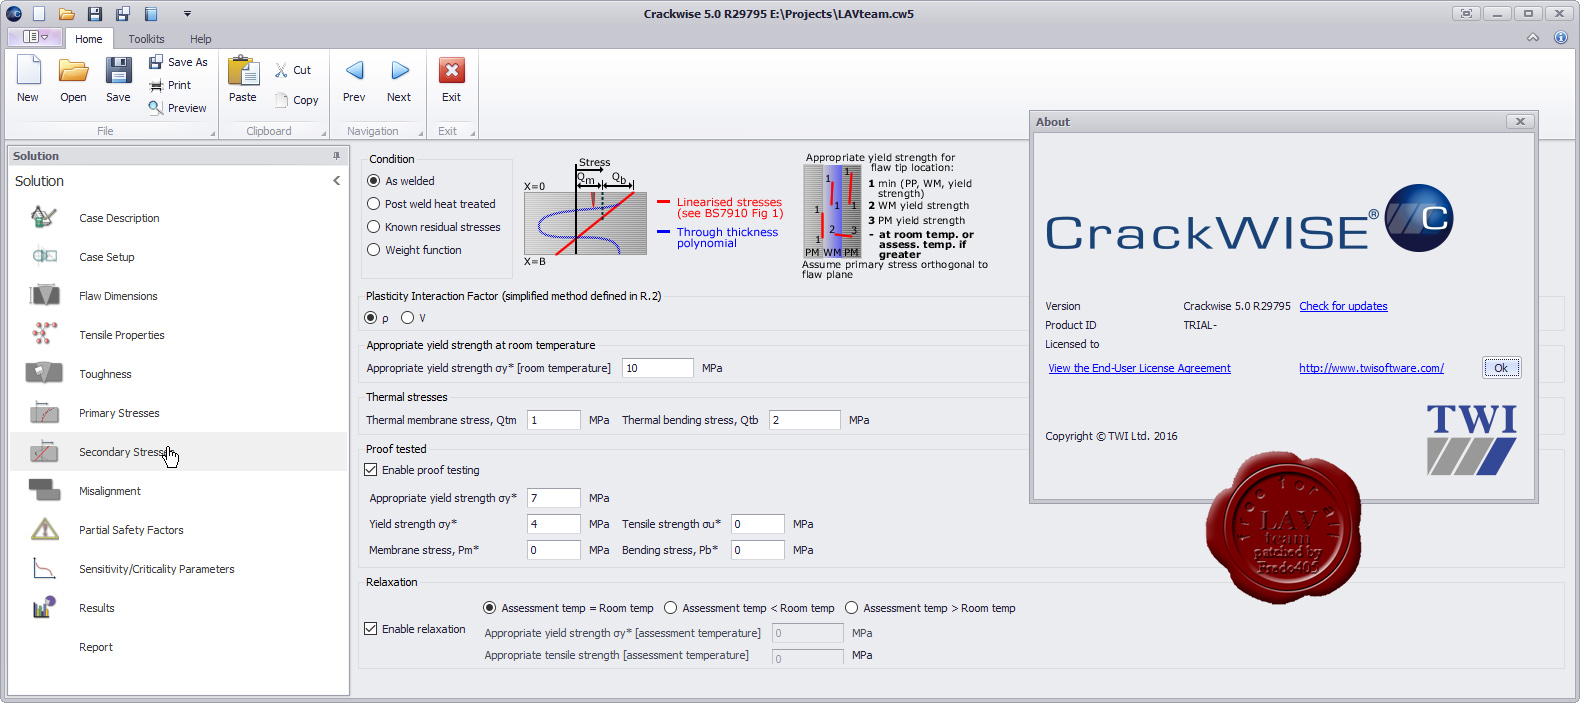Open the Help ribbon tab
This screenshot has width=1580, height=703.
click(x=201, y=39)
